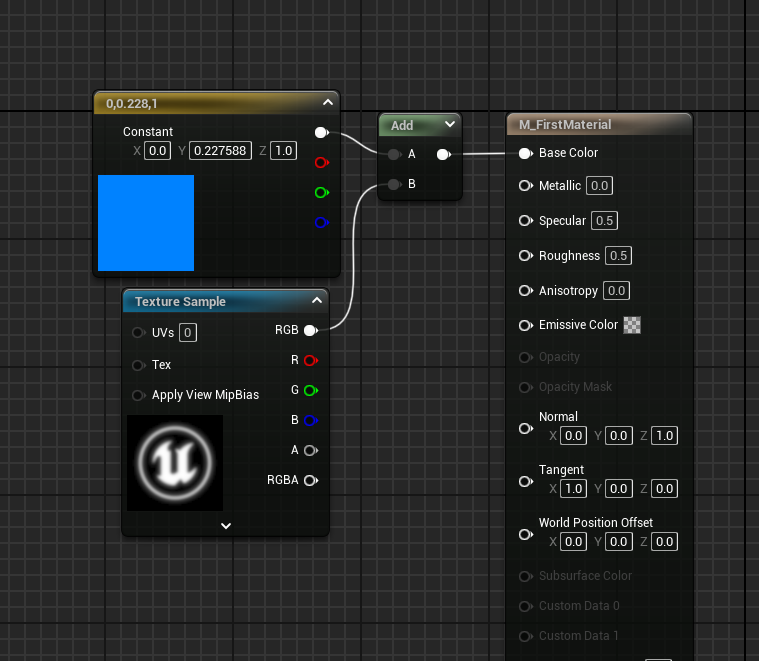Edit the Tangent Y value field
The image size is (759, 661).
pyautogui.click(x=619, y=488)
